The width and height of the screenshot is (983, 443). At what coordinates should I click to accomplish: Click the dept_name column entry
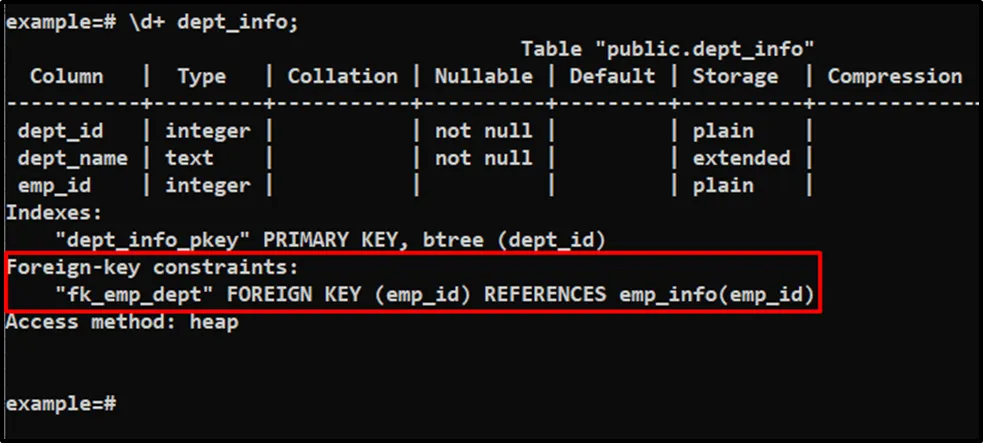point(73,158)
